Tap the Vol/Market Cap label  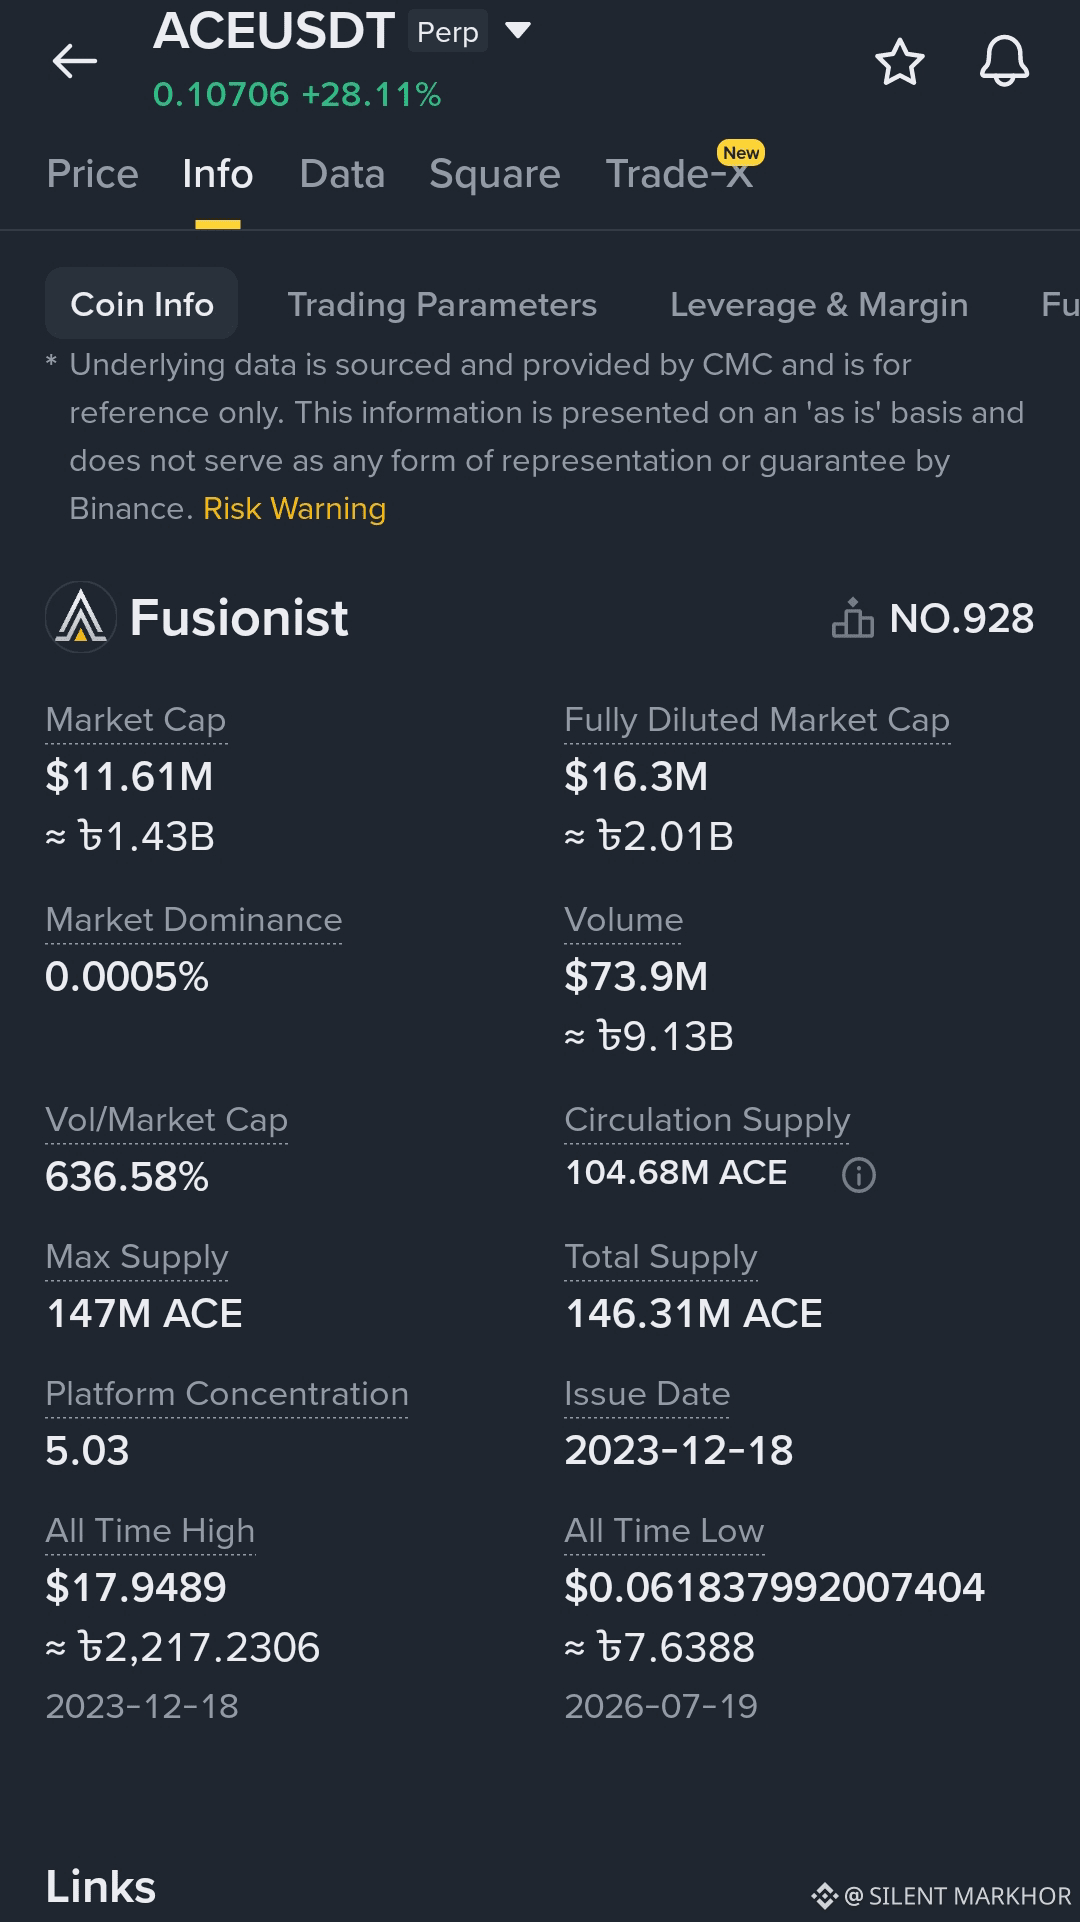click(166, 1120)
